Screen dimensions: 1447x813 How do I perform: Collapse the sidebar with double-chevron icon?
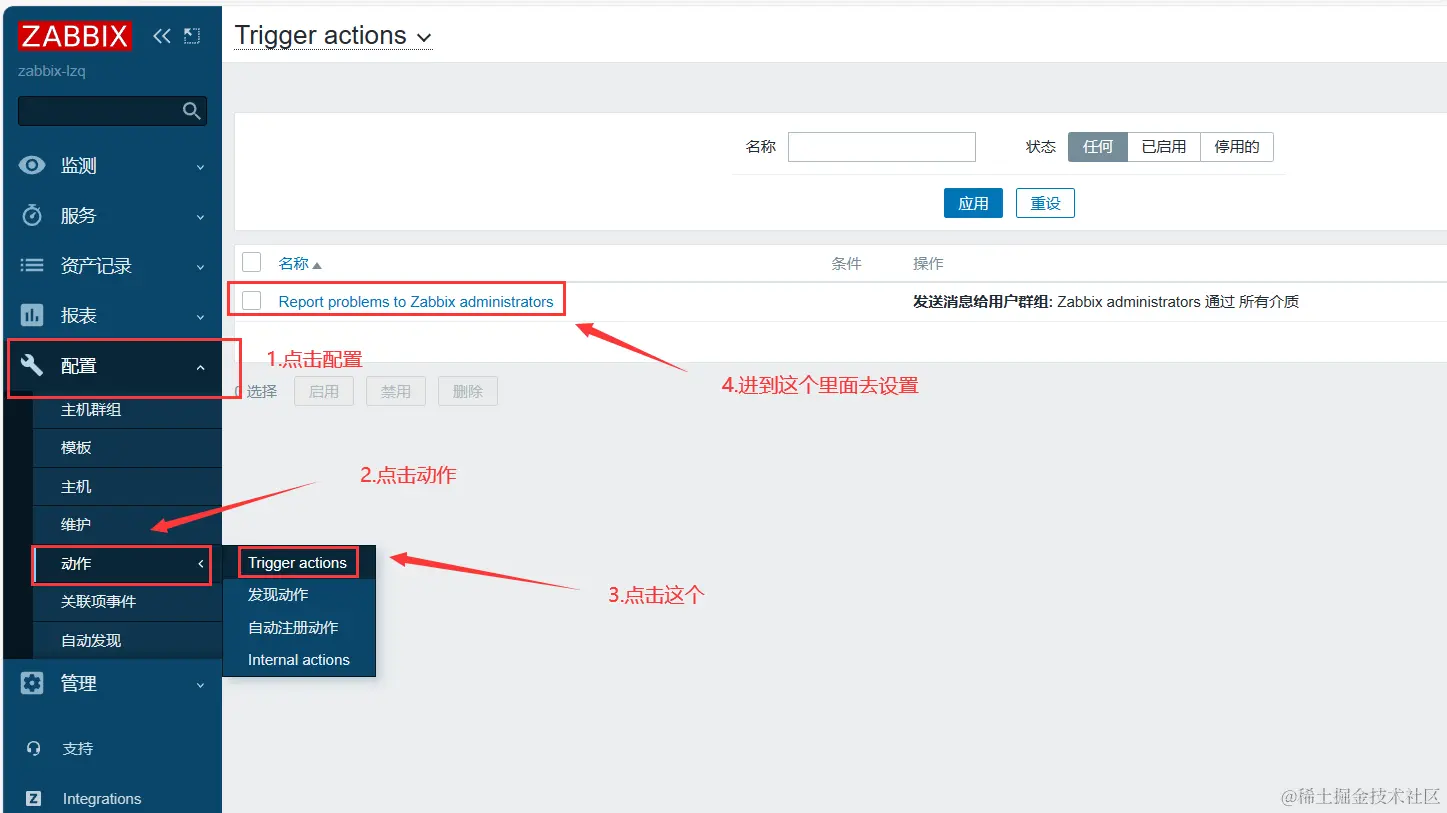(162, 36)
